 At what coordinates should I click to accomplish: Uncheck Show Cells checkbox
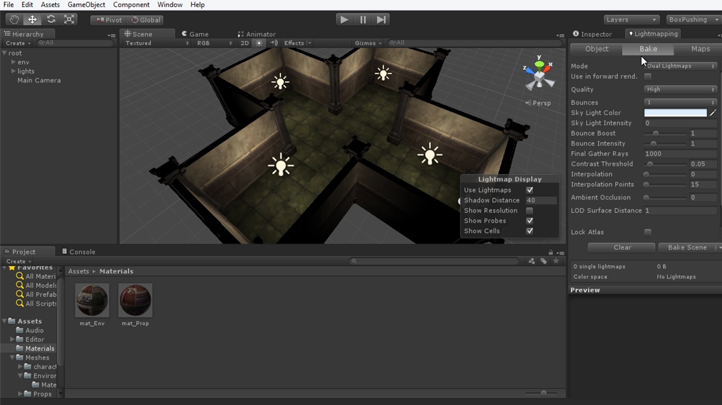[530, 231]
